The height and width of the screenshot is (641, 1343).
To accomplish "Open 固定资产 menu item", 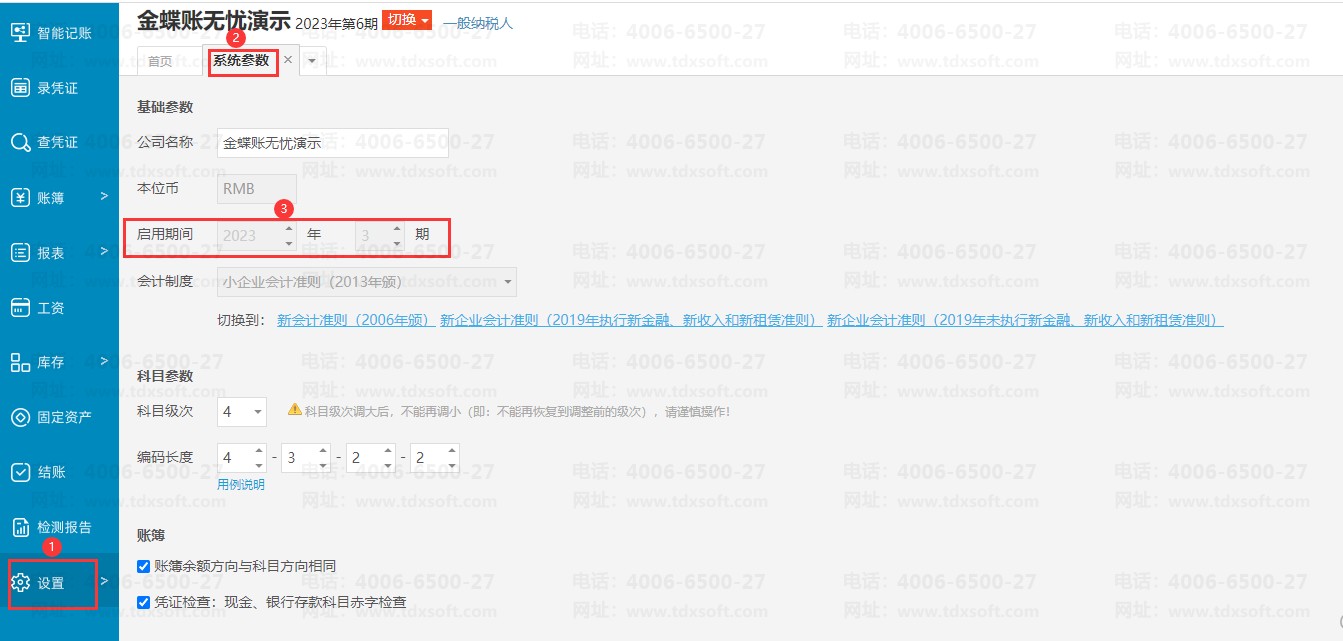I will 64,417.
